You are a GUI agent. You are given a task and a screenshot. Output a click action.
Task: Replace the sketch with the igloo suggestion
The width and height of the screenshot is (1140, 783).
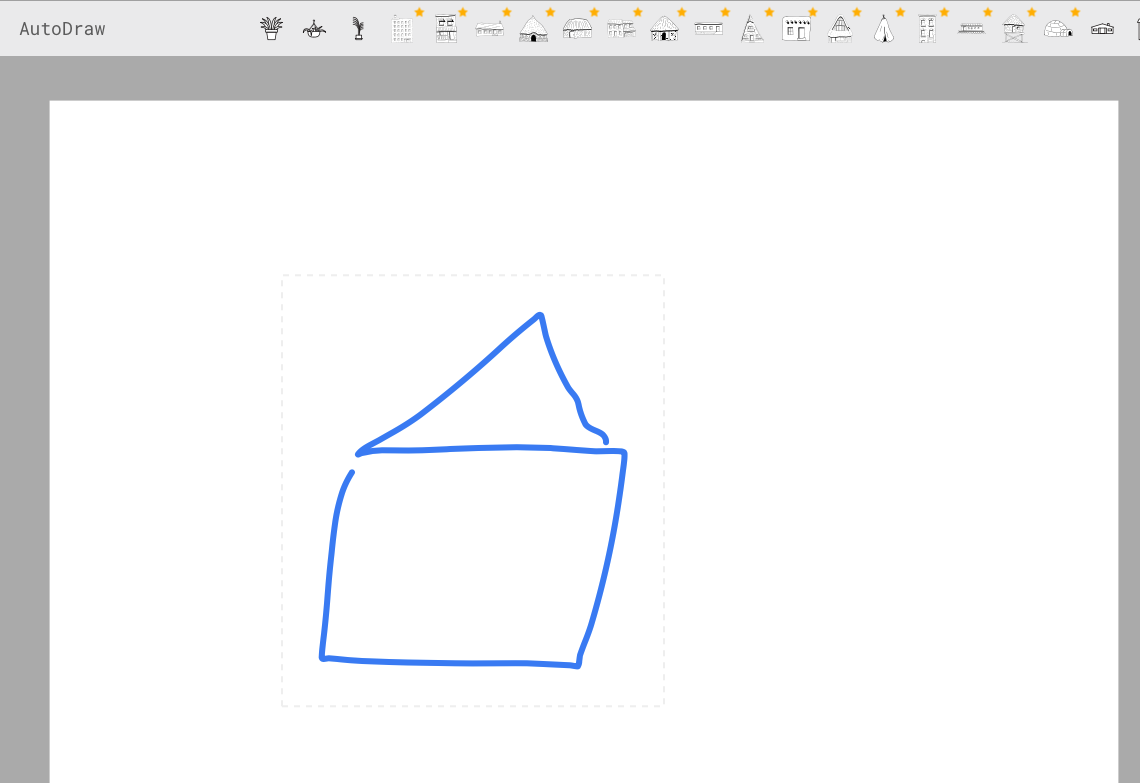point(1058,28)
